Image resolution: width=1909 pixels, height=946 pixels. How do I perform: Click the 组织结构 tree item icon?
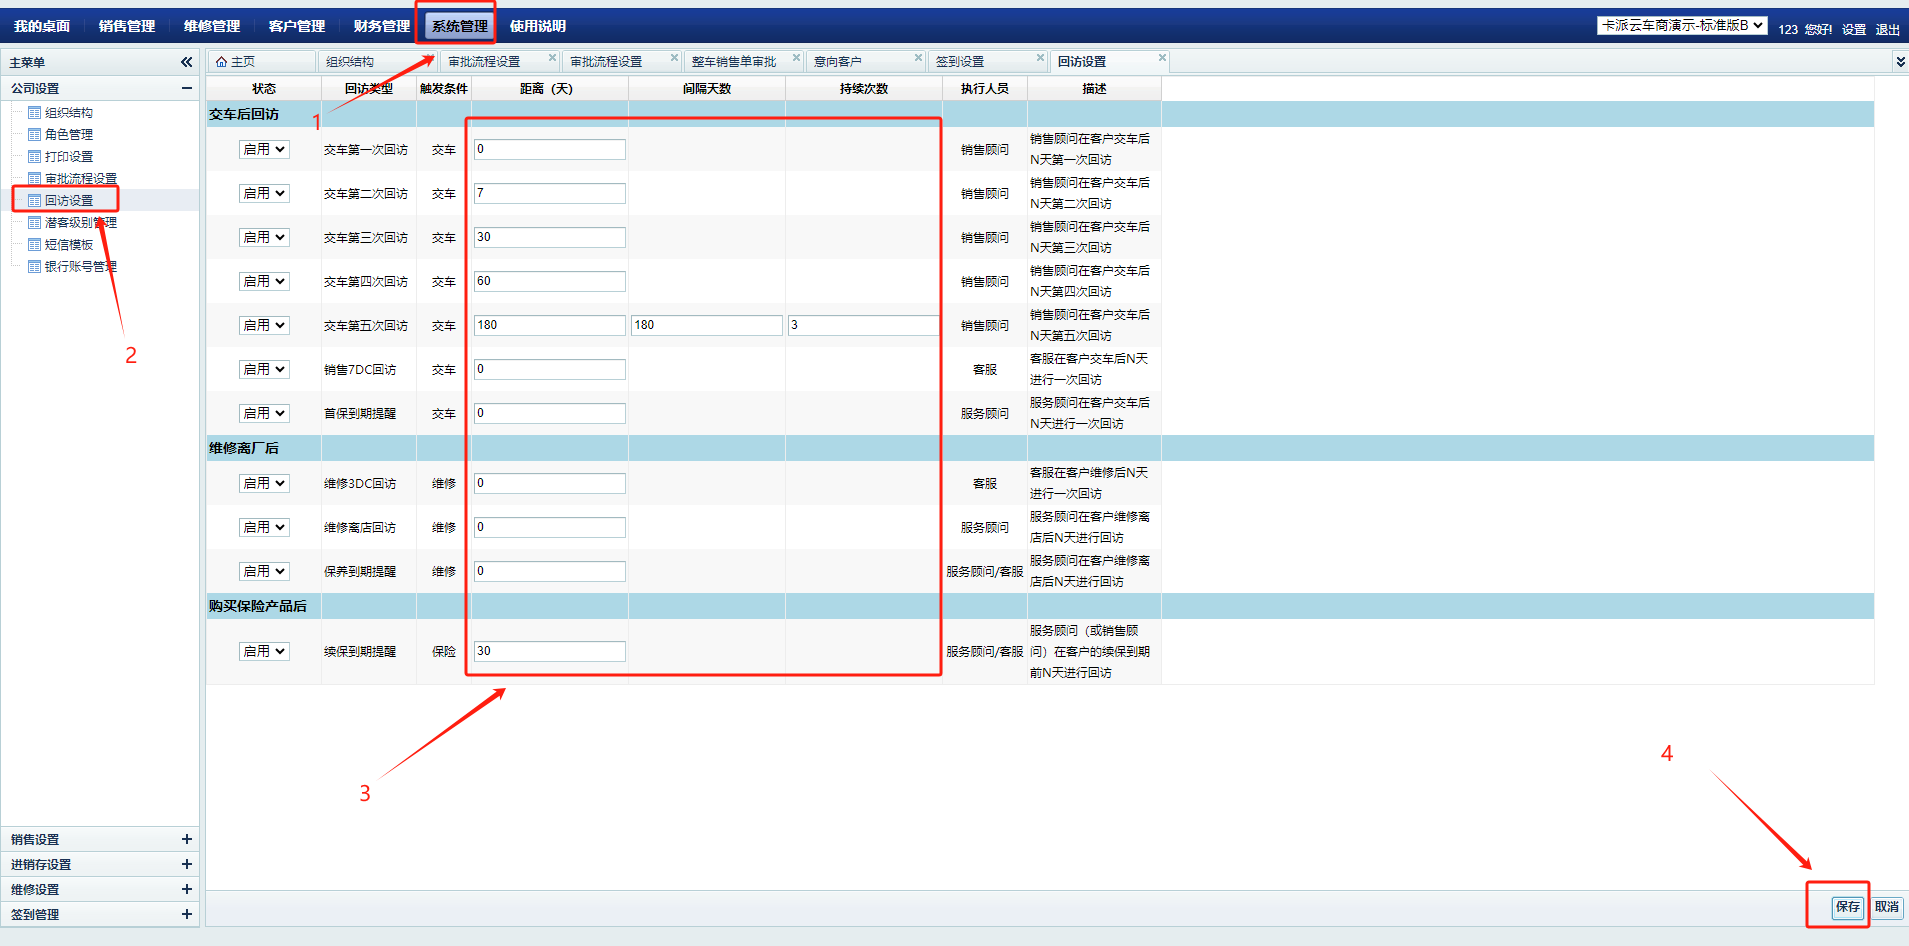point(35,113)
